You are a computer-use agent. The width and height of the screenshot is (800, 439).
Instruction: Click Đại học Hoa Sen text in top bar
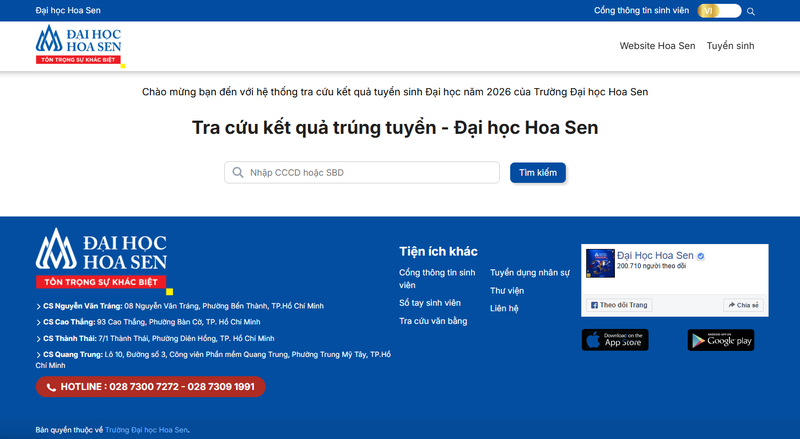pyautogui.click(x=68, y=10)
